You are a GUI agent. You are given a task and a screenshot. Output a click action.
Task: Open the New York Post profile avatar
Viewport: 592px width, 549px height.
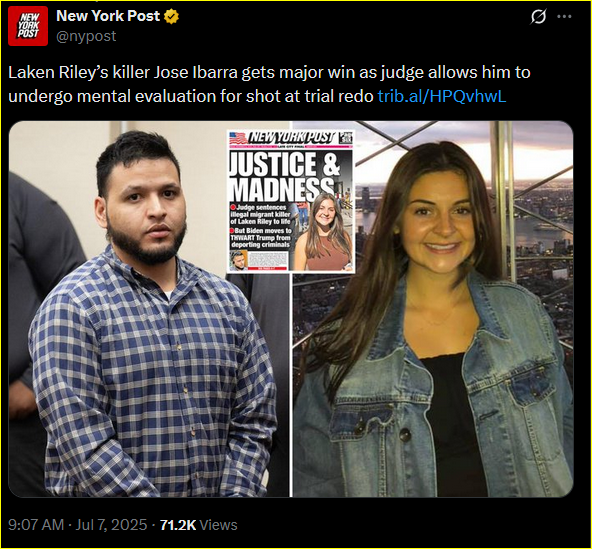[28, 26]
